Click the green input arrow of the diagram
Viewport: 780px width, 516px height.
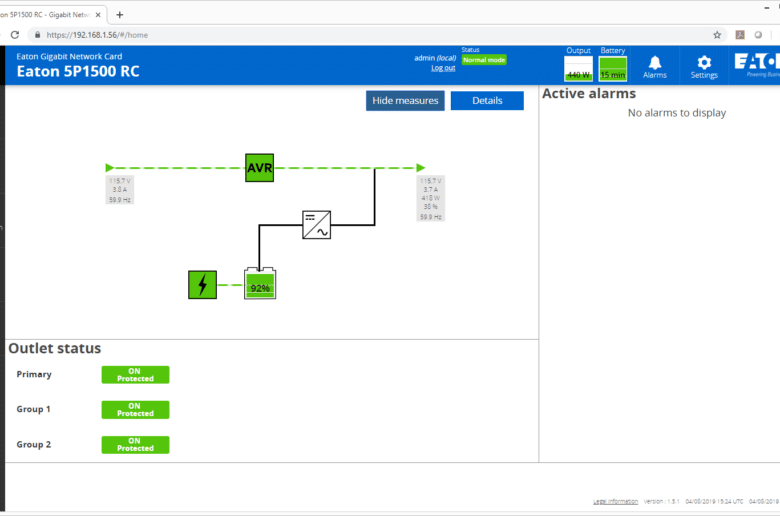point(109,168)
